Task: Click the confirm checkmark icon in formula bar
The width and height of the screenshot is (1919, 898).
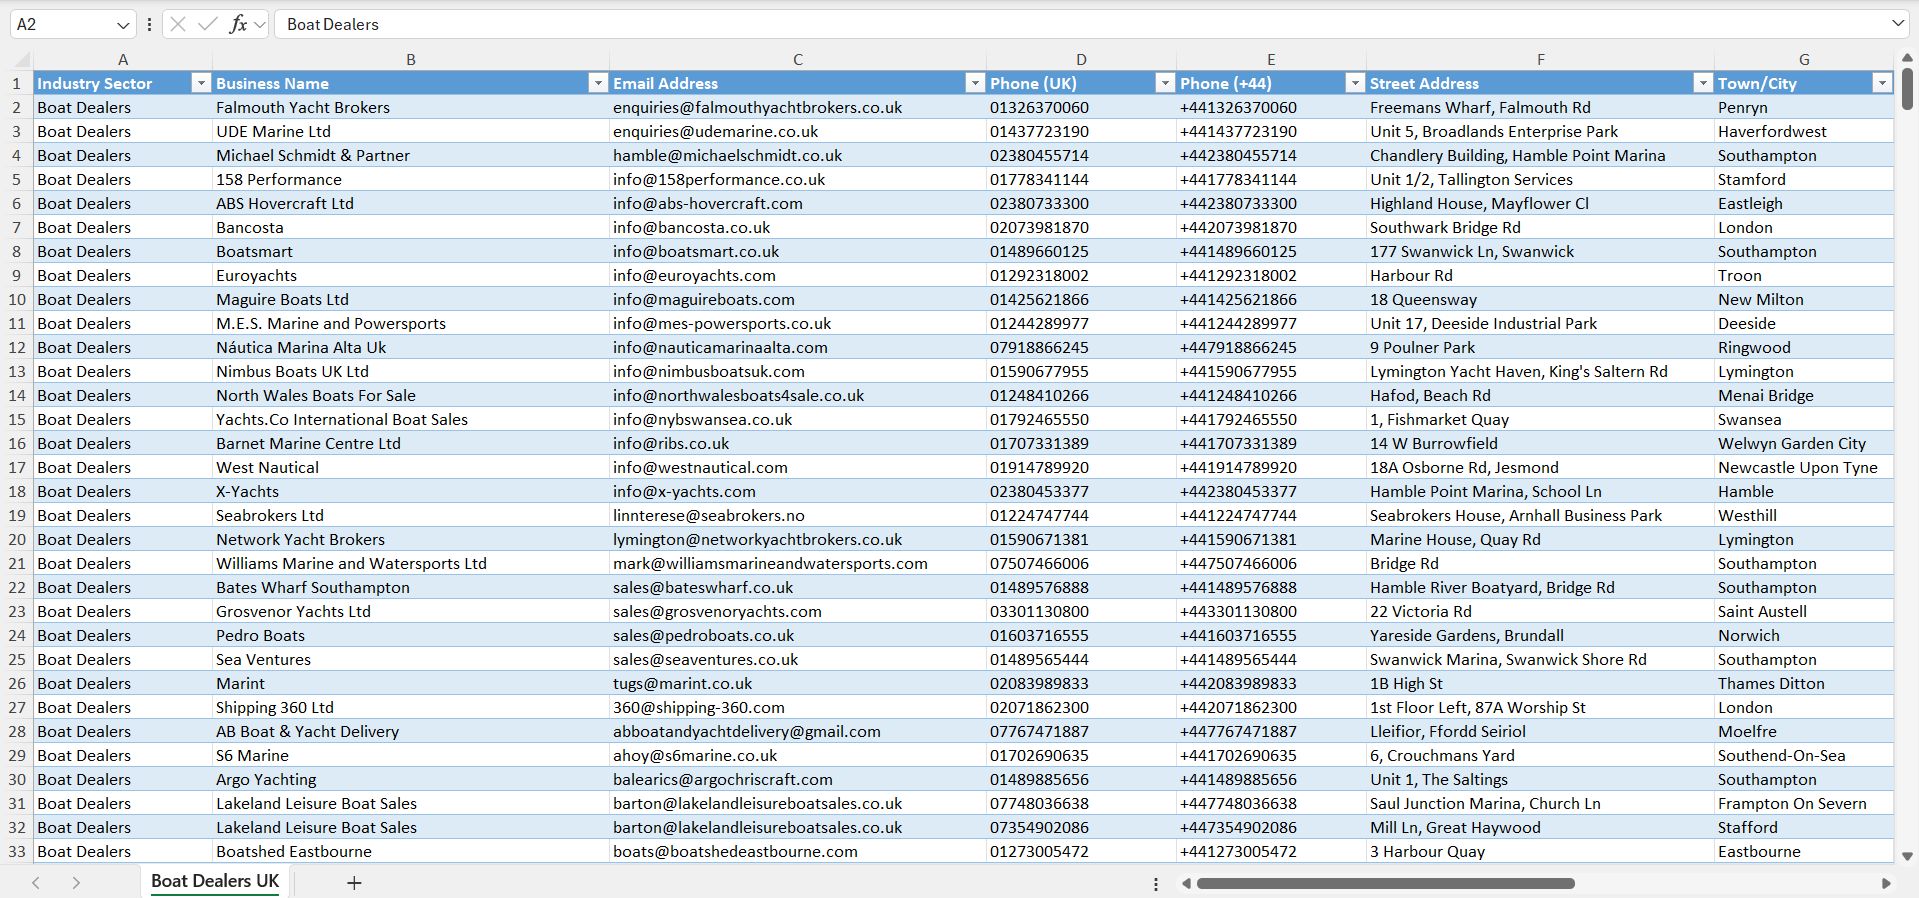Action: pos(208,24)
